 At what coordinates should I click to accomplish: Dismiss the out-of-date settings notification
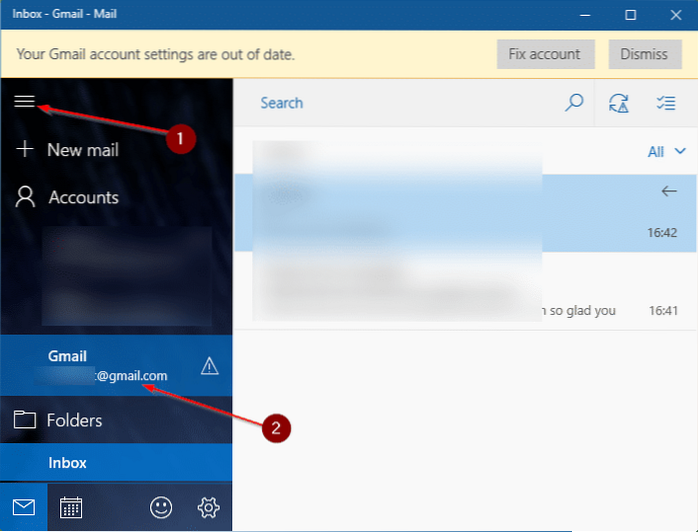point(644,54)
